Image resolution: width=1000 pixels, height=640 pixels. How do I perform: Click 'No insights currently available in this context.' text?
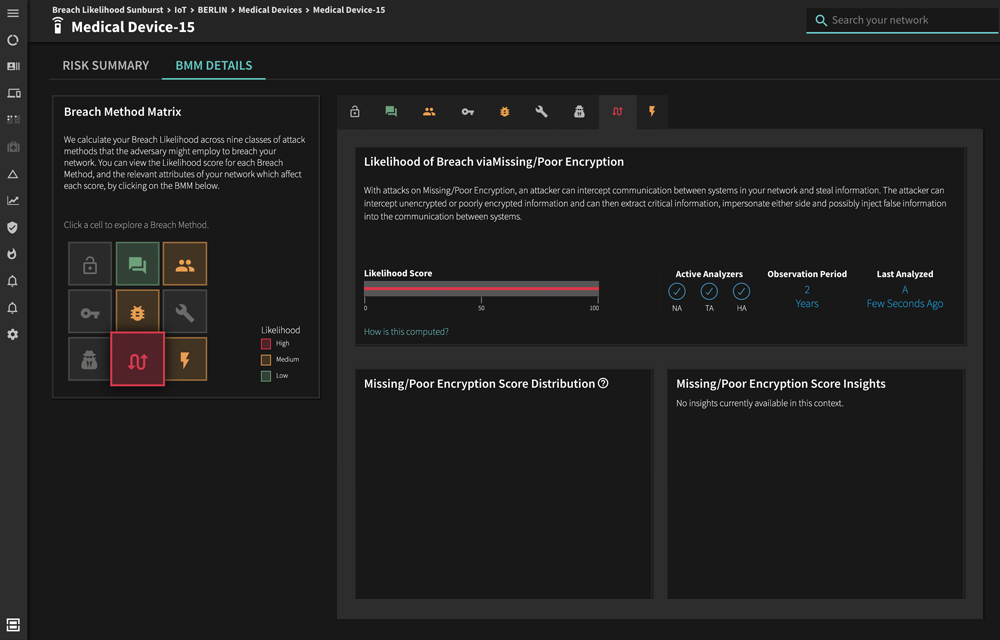(x=760, y=403)
